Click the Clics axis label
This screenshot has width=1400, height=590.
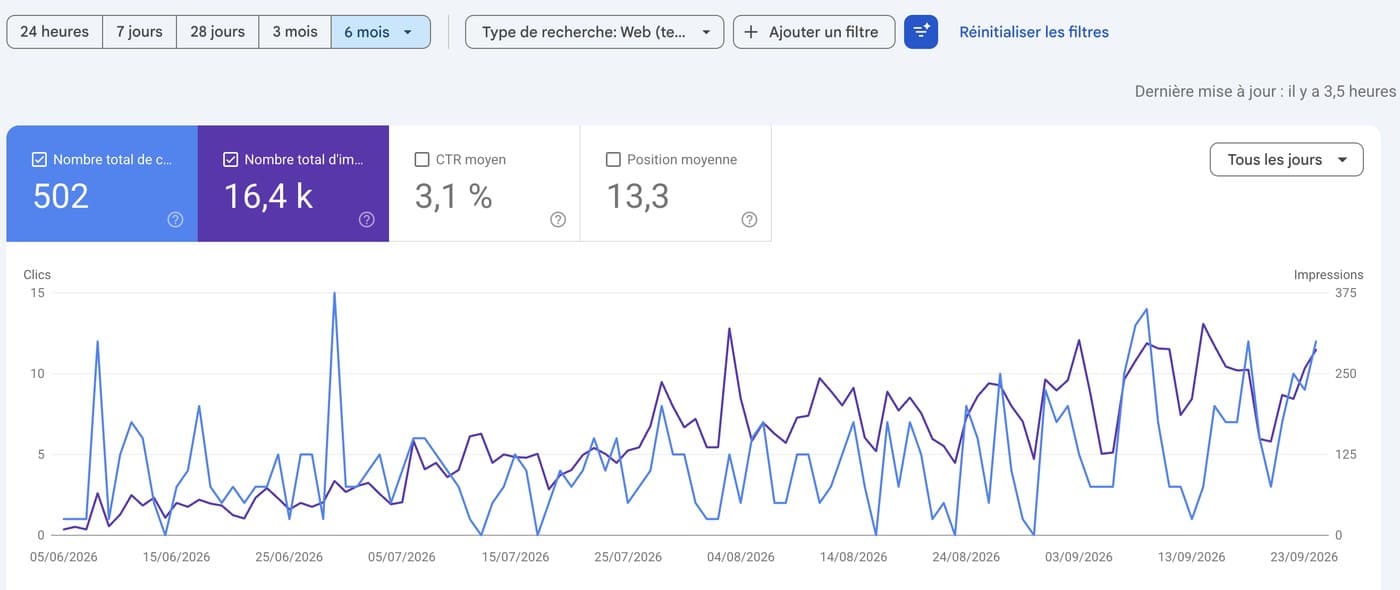tap(37, 274)
